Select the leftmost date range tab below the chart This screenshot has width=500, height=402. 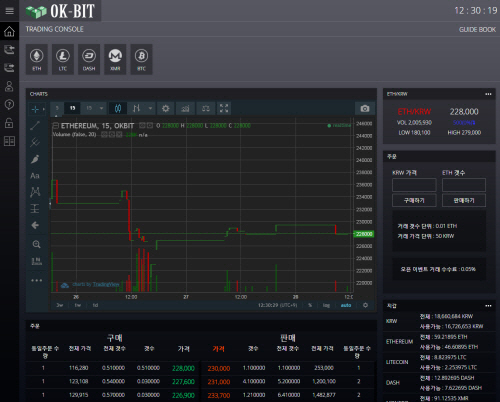60,305
